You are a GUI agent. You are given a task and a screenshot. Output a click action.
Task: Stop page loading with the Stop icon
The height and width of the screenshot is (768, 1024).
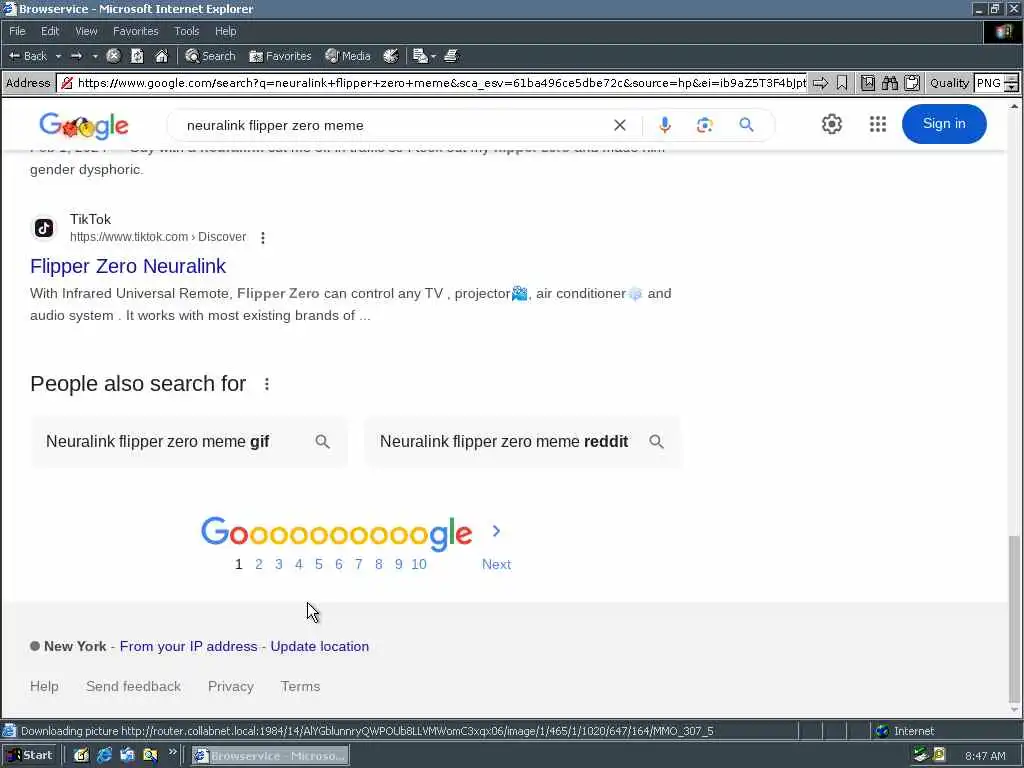point(113,56)
